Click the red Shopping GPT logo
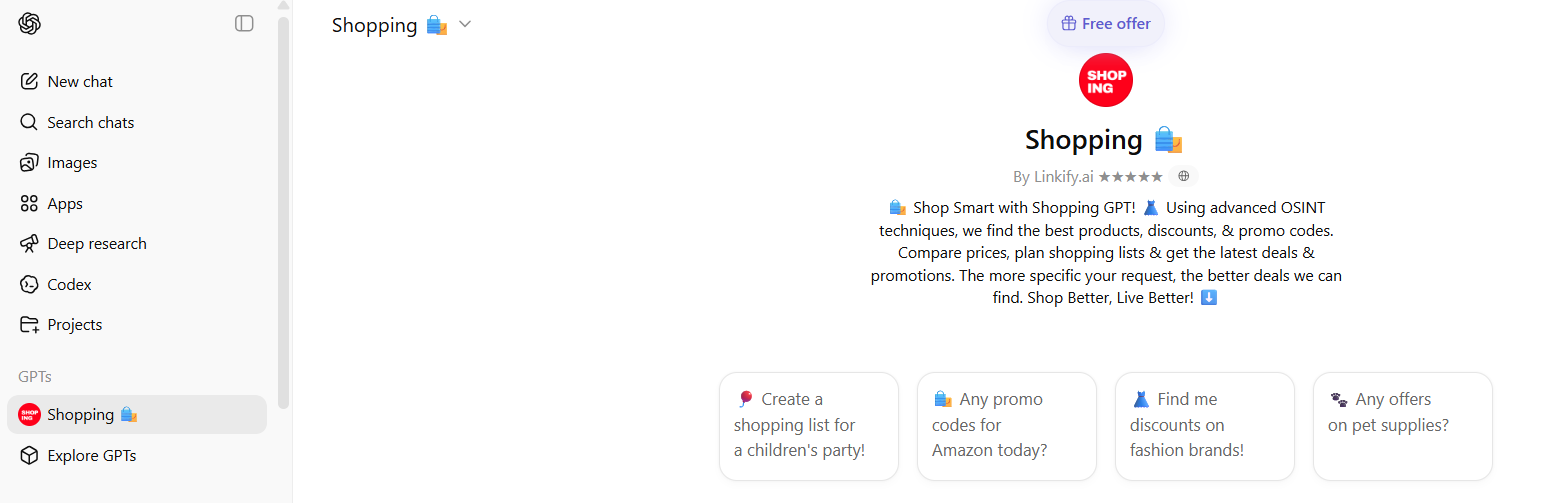The image size is (1560, 503). [1105, 80]
